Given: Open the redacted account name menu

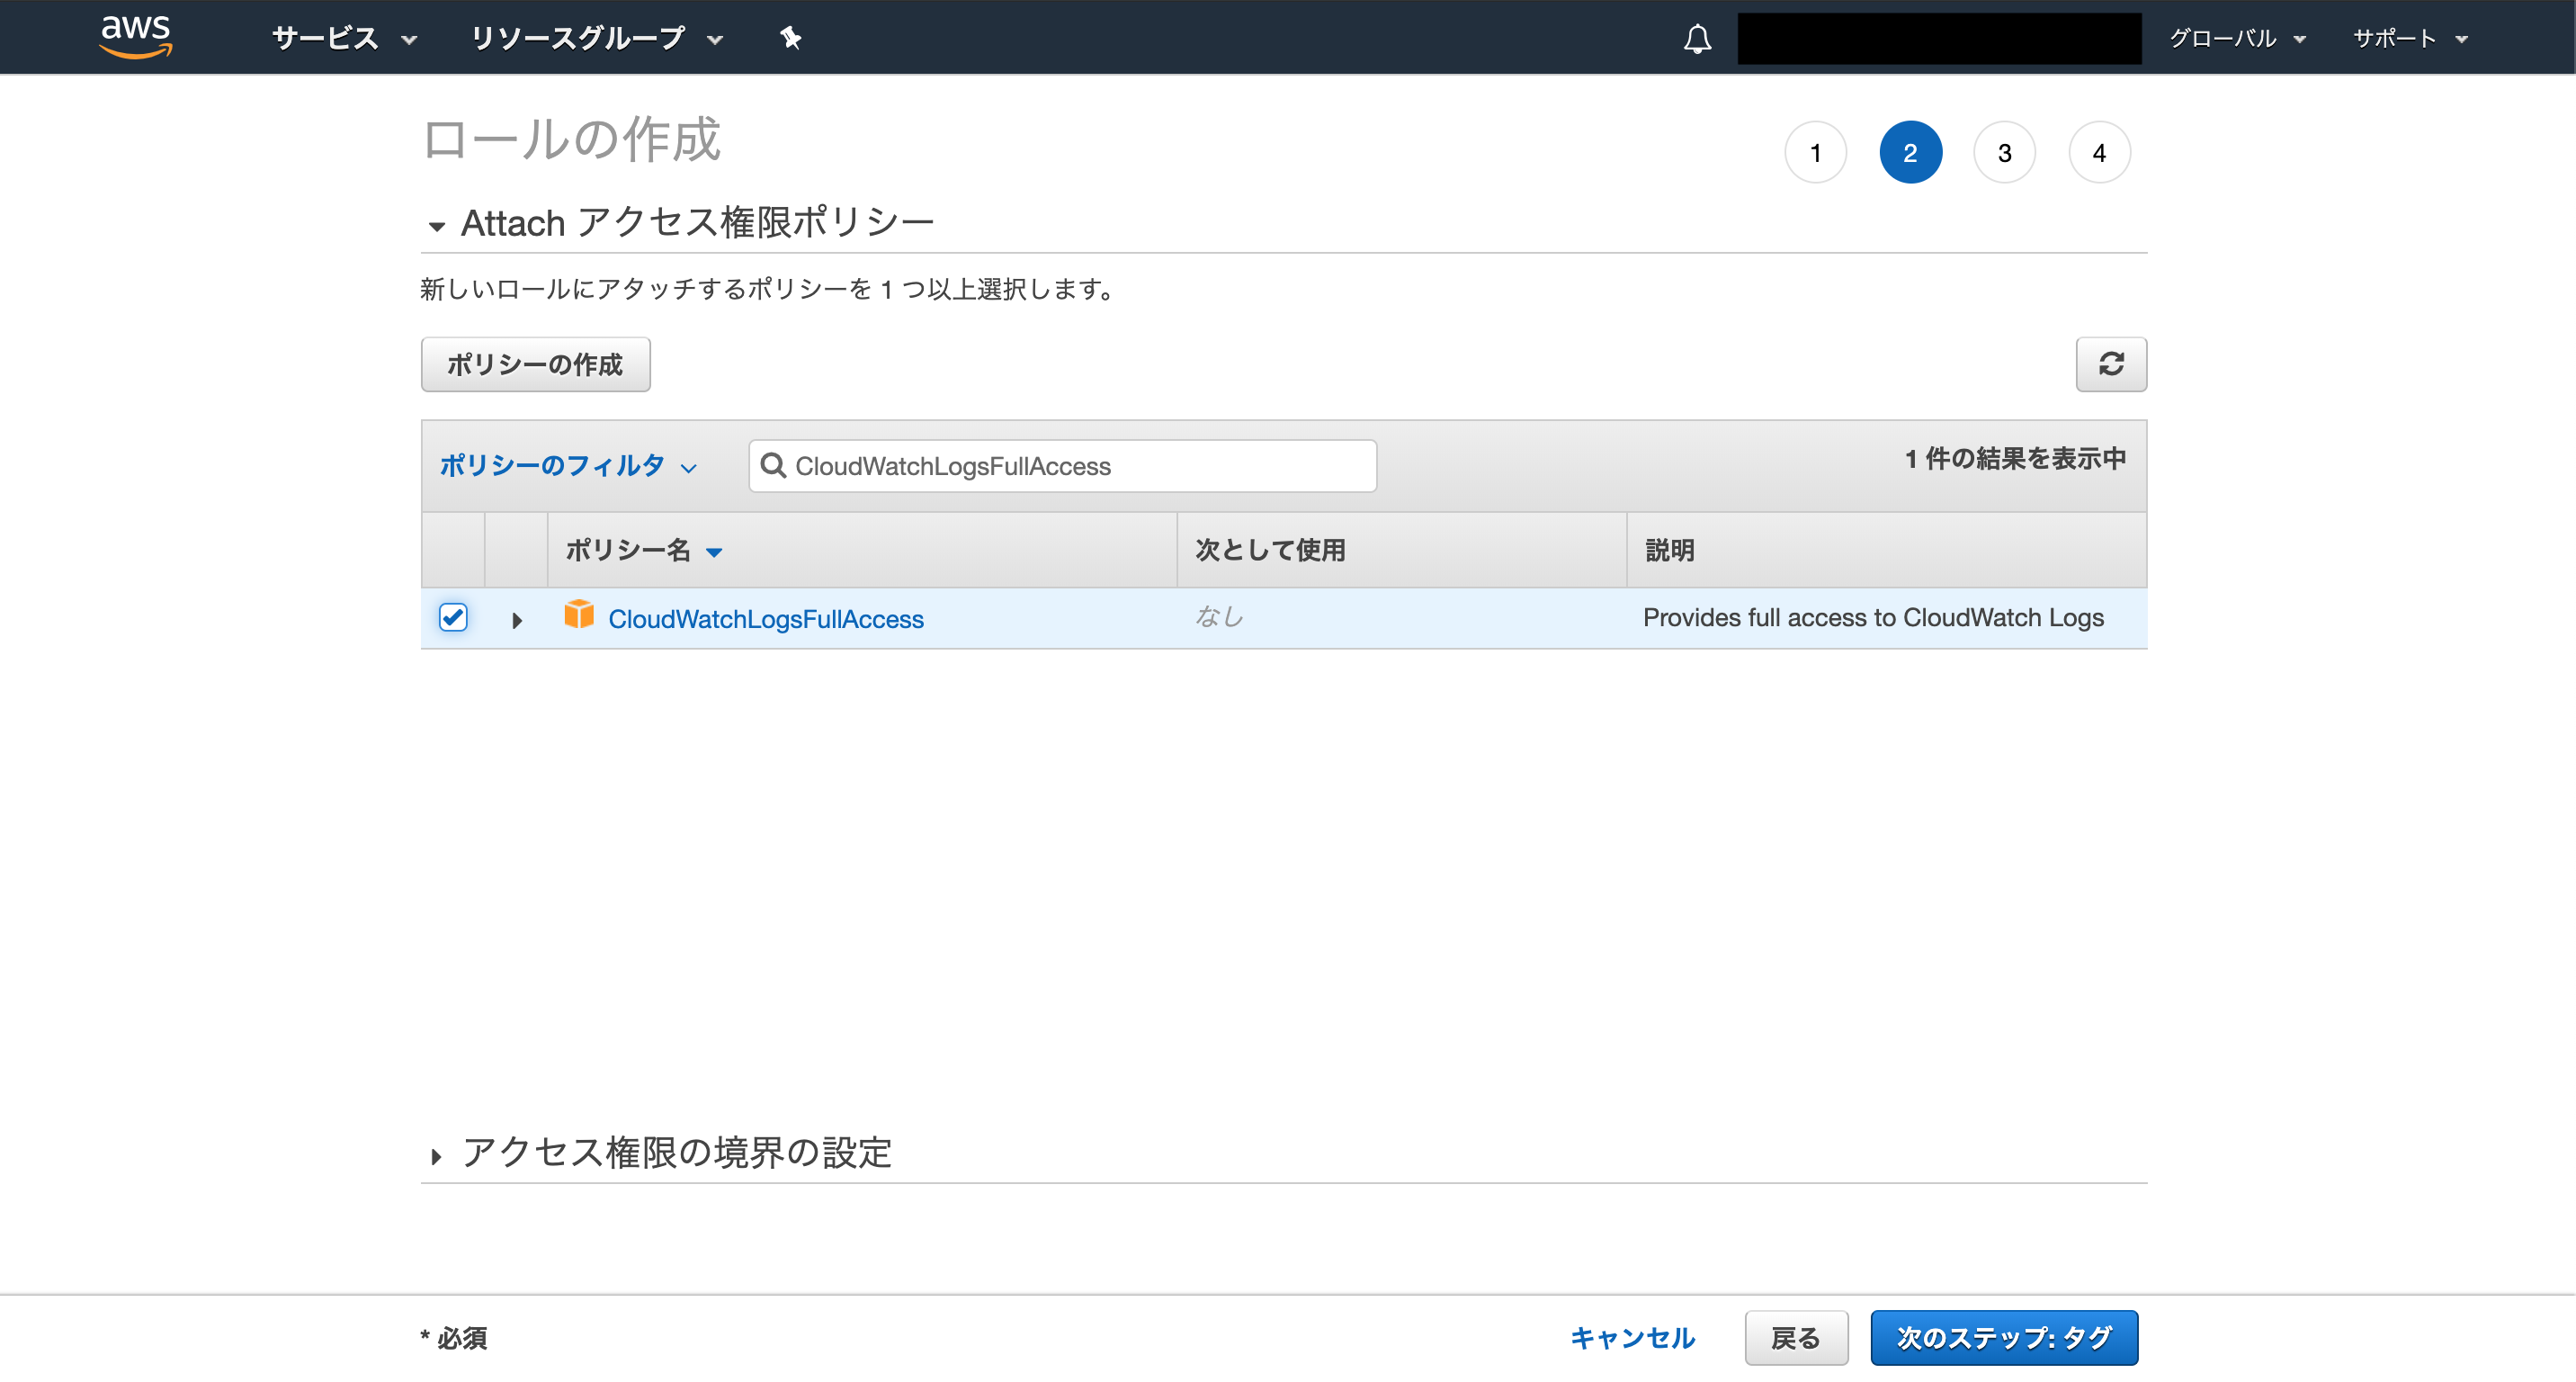Looking at the screenshot, I should tap(1938, 38).
